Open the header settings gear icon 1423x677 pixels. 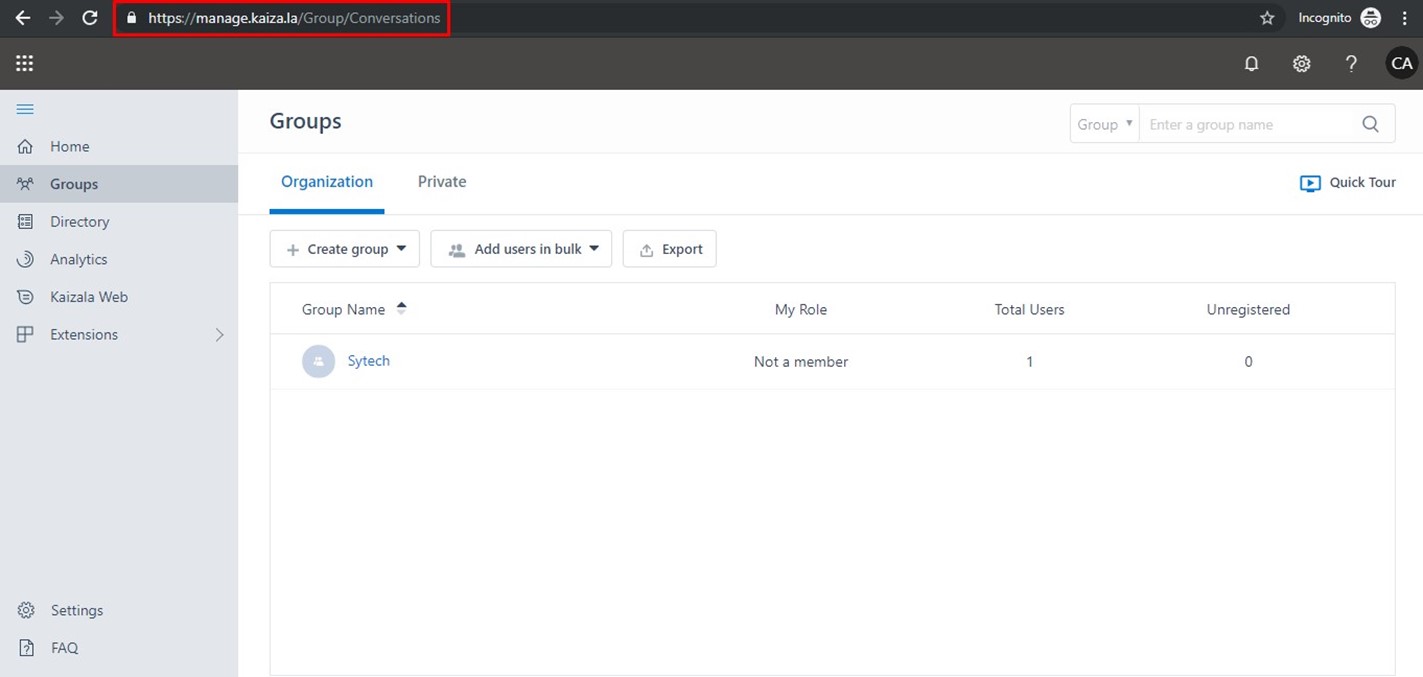[1301, 64]
